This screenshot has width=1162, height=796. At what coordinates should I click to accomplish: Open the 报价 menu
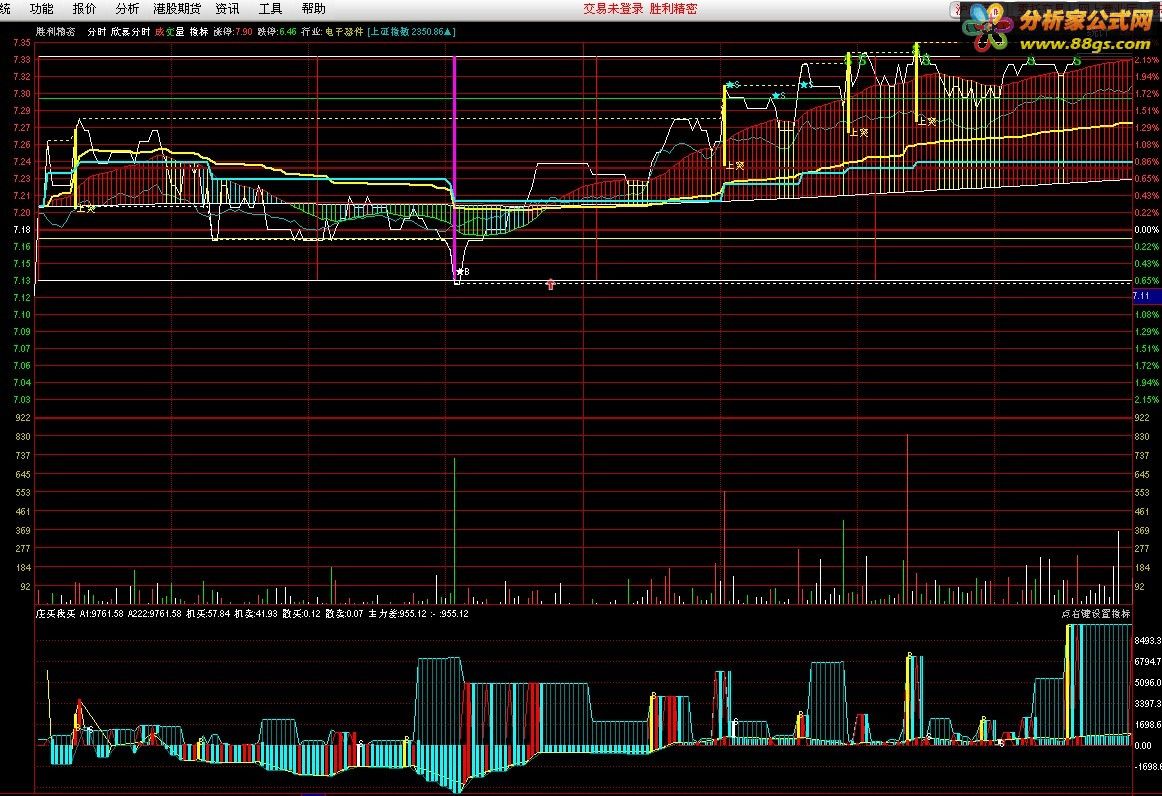84,9
